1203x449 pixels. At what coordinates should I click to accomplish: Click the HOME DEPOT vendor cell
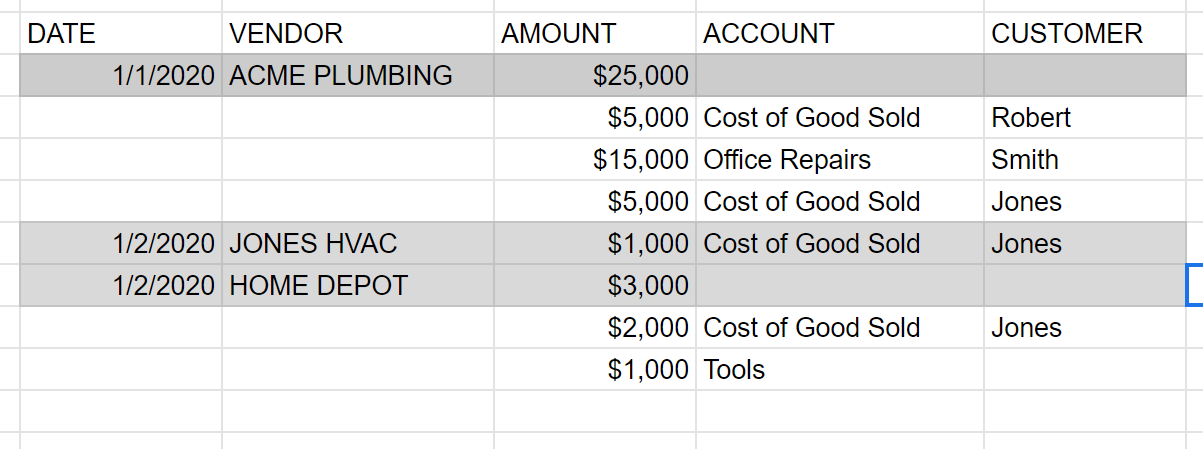(x=357, y=286)
